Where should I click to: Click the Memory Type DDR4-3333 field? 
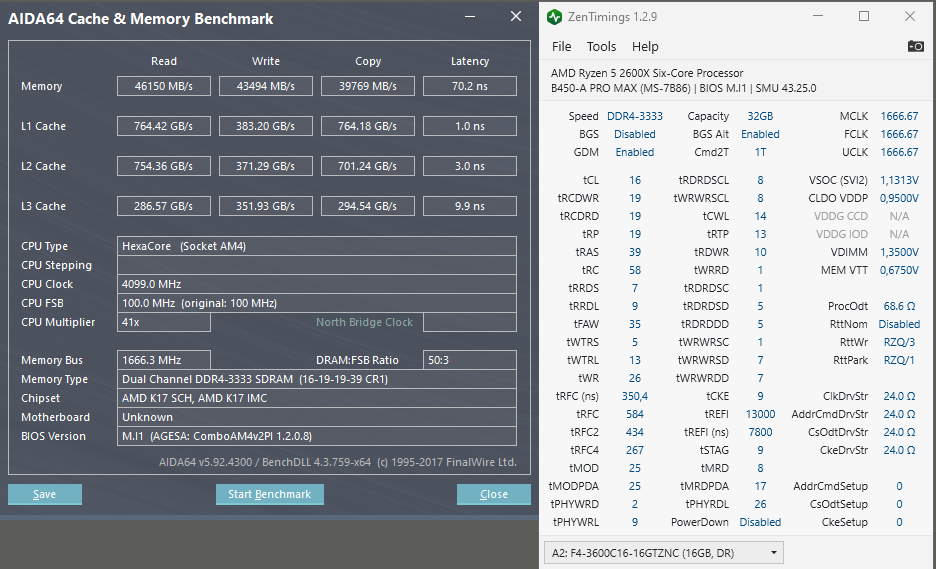(x=316, y=379)
